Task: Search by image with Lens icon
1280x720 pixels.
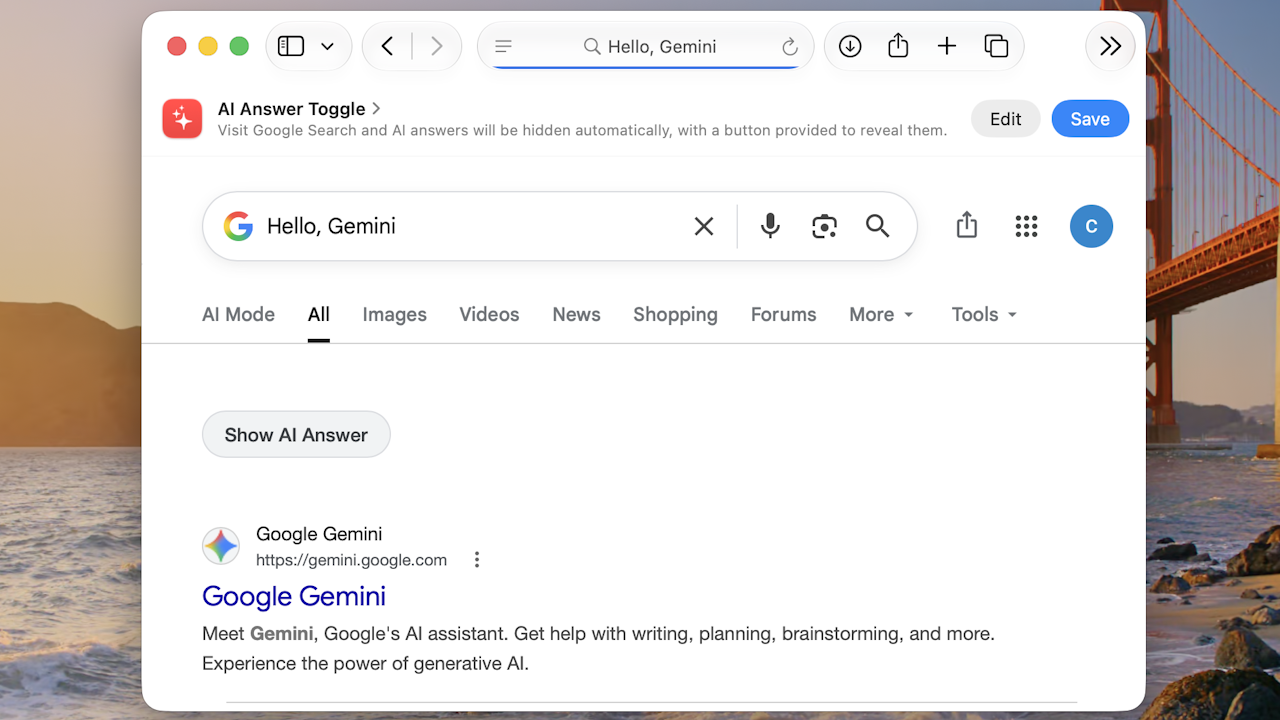Action: (x=824, y=226)
